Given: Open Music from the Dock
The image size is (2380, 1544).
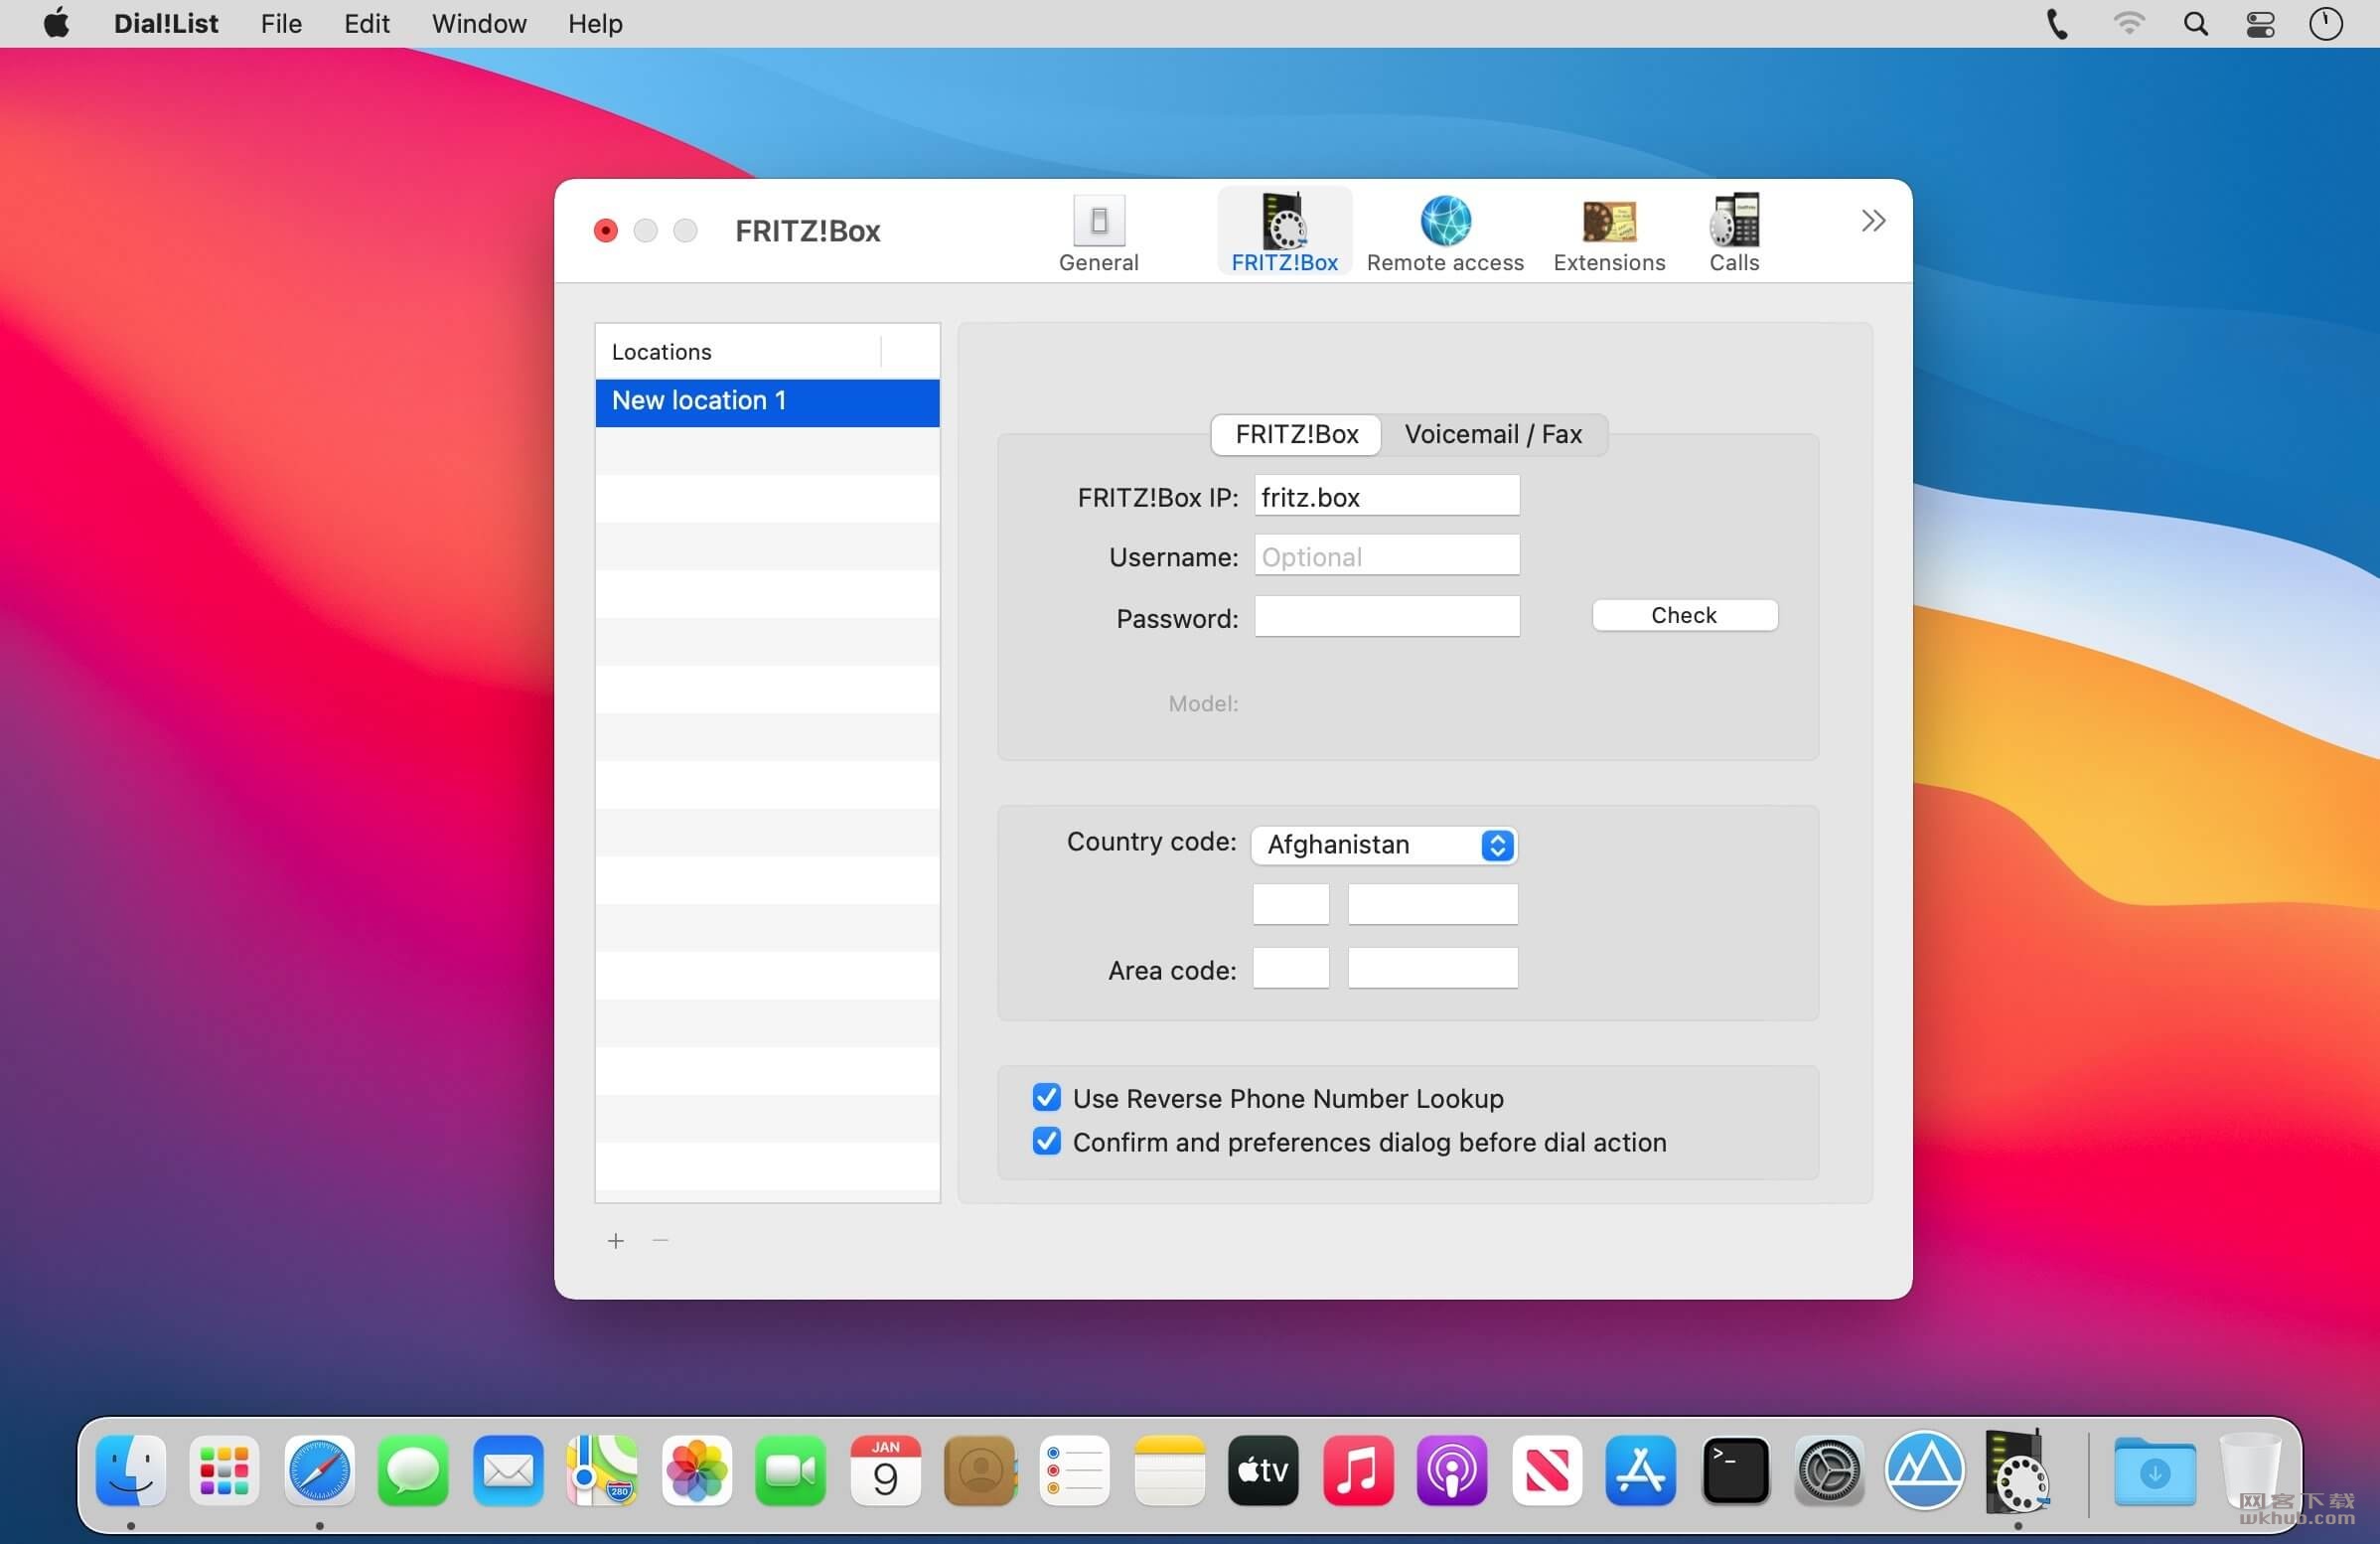Looking at the screenshot, I should pos(1357,1470).
